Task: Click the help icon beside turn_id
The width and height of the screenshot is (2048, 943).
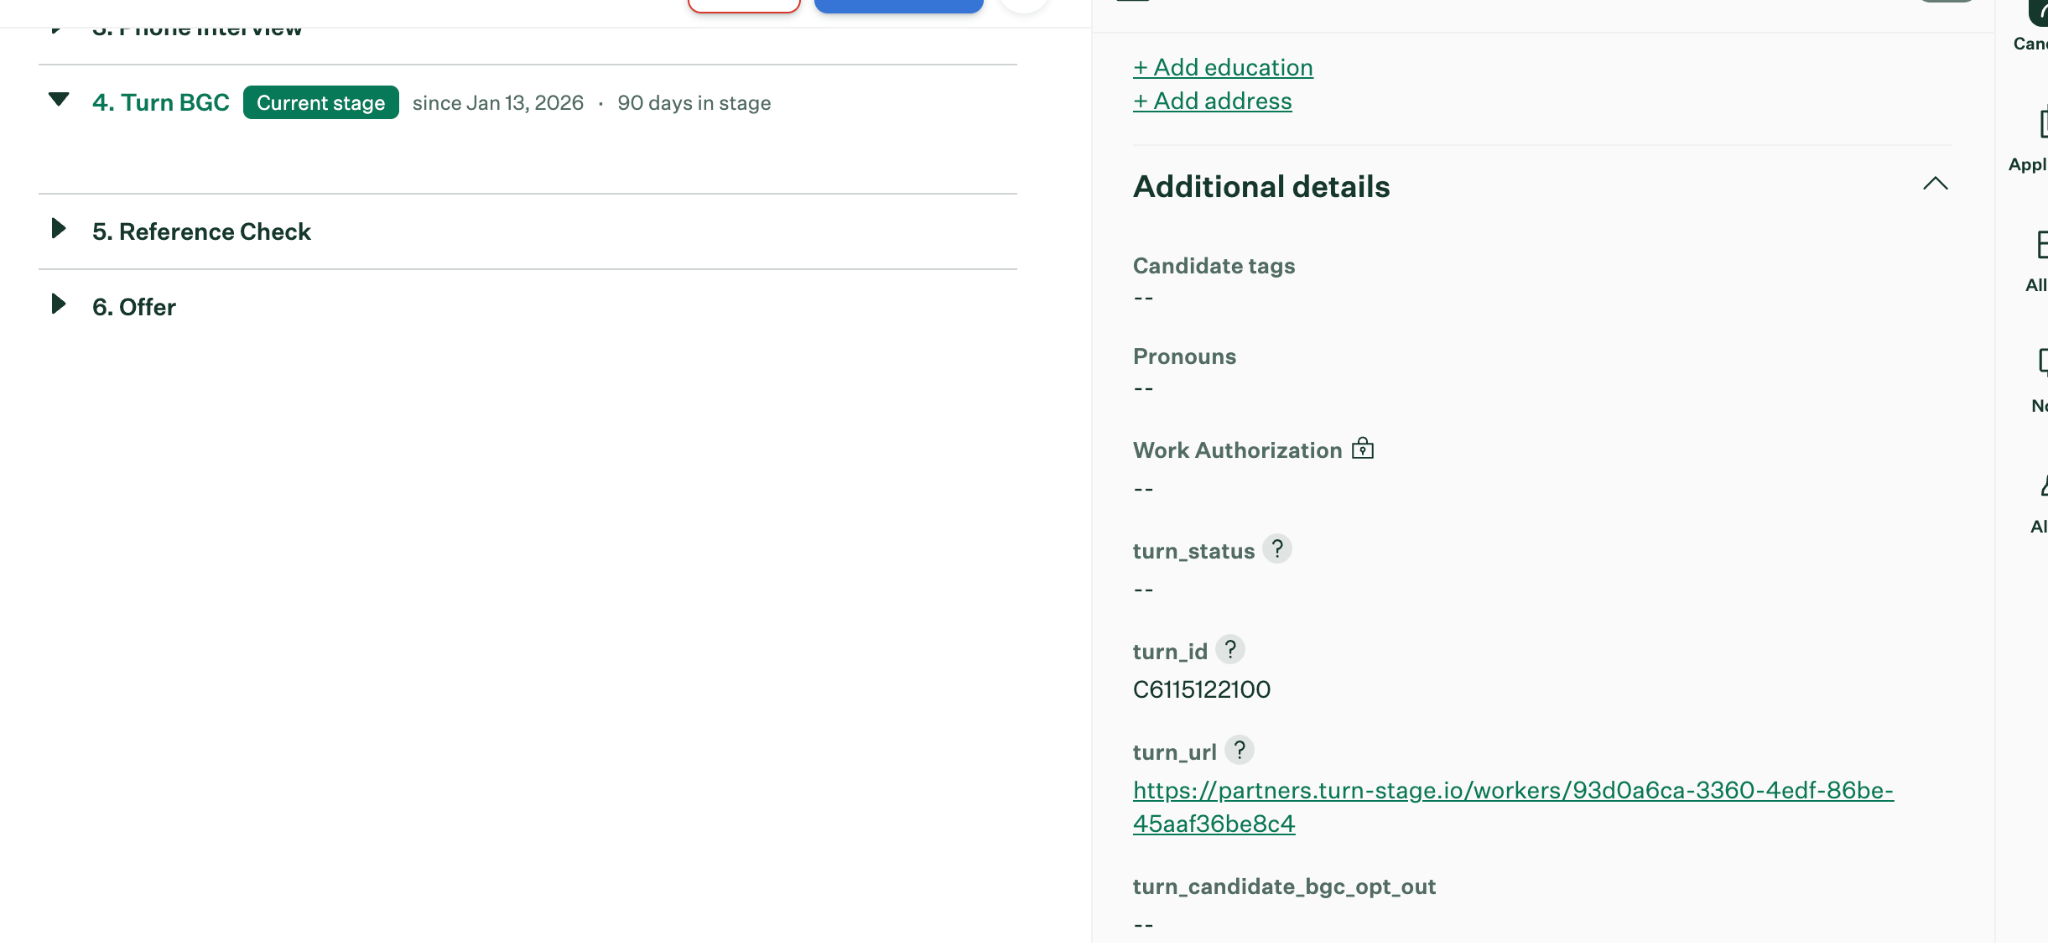Action: point(1230,650)
